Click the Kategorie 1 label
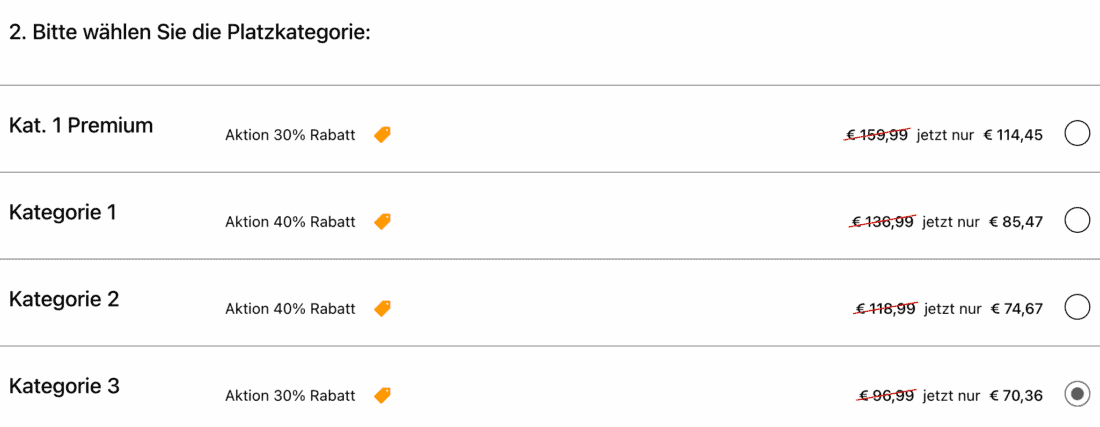Screen dimensions: 1100x427 pos(63,213)
